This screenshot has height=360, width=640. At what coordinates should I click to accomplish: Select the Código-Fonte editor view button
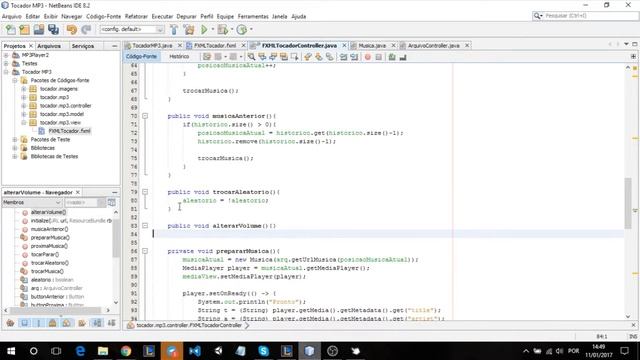(141, 57)
